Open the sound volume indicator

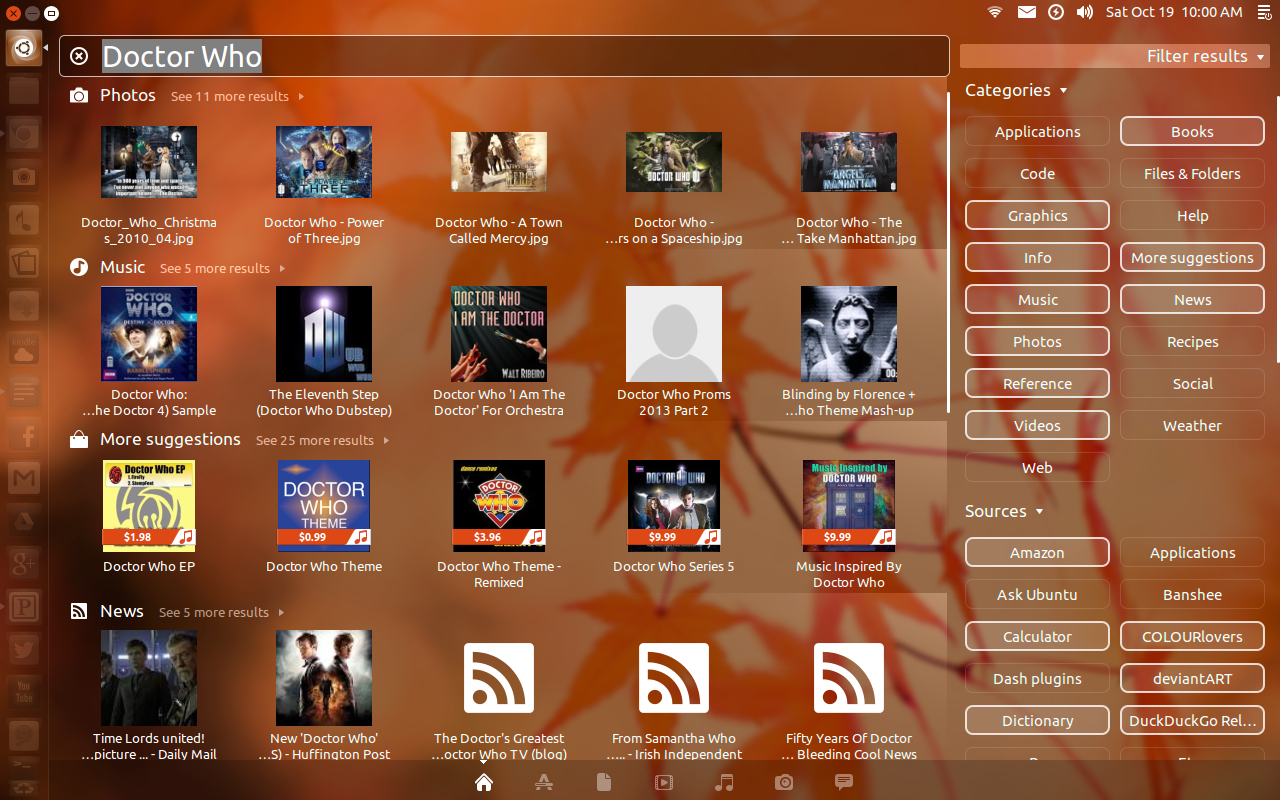pyautogui.click(x=1085, y=12)
